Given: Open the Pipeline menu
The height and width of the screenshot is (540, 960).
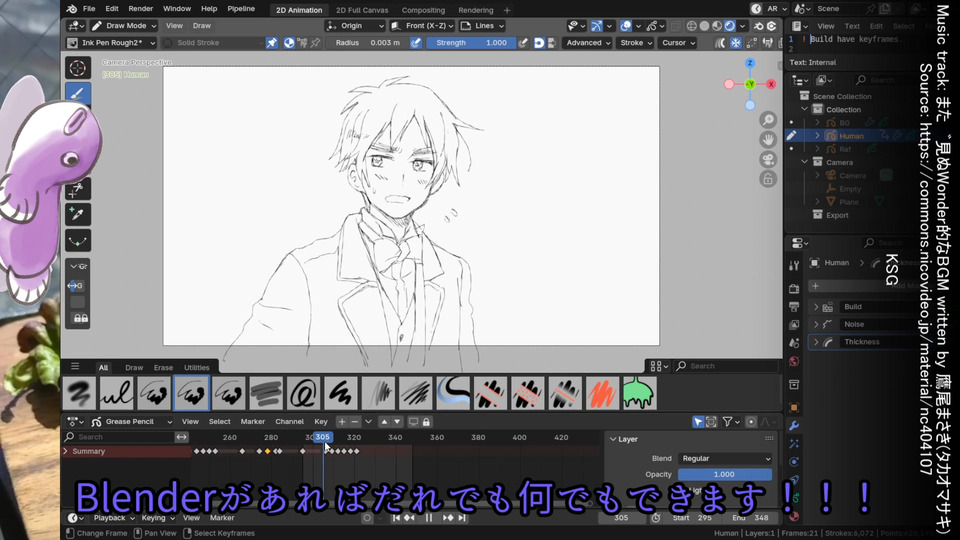Looking at the screenshot, I should click(241, 9).
